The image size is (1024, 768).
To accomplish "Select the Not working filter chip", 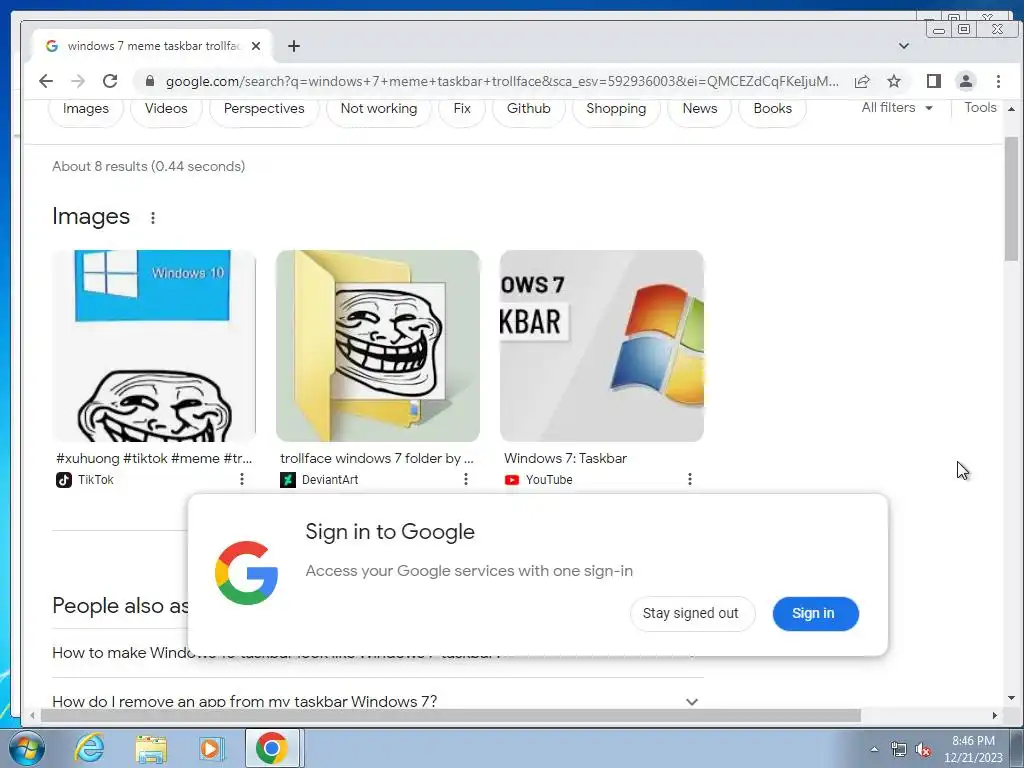I will point(379,108).
